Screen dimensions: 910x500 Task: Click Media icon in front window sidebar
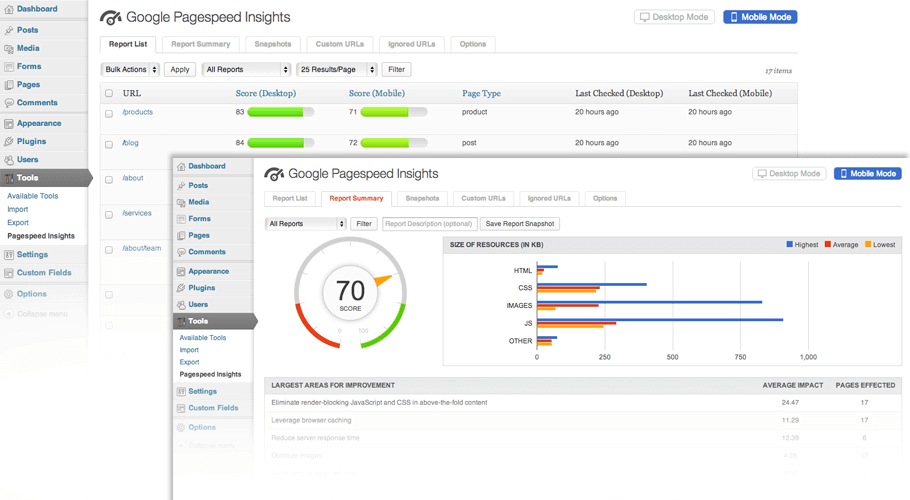[181, 202]
